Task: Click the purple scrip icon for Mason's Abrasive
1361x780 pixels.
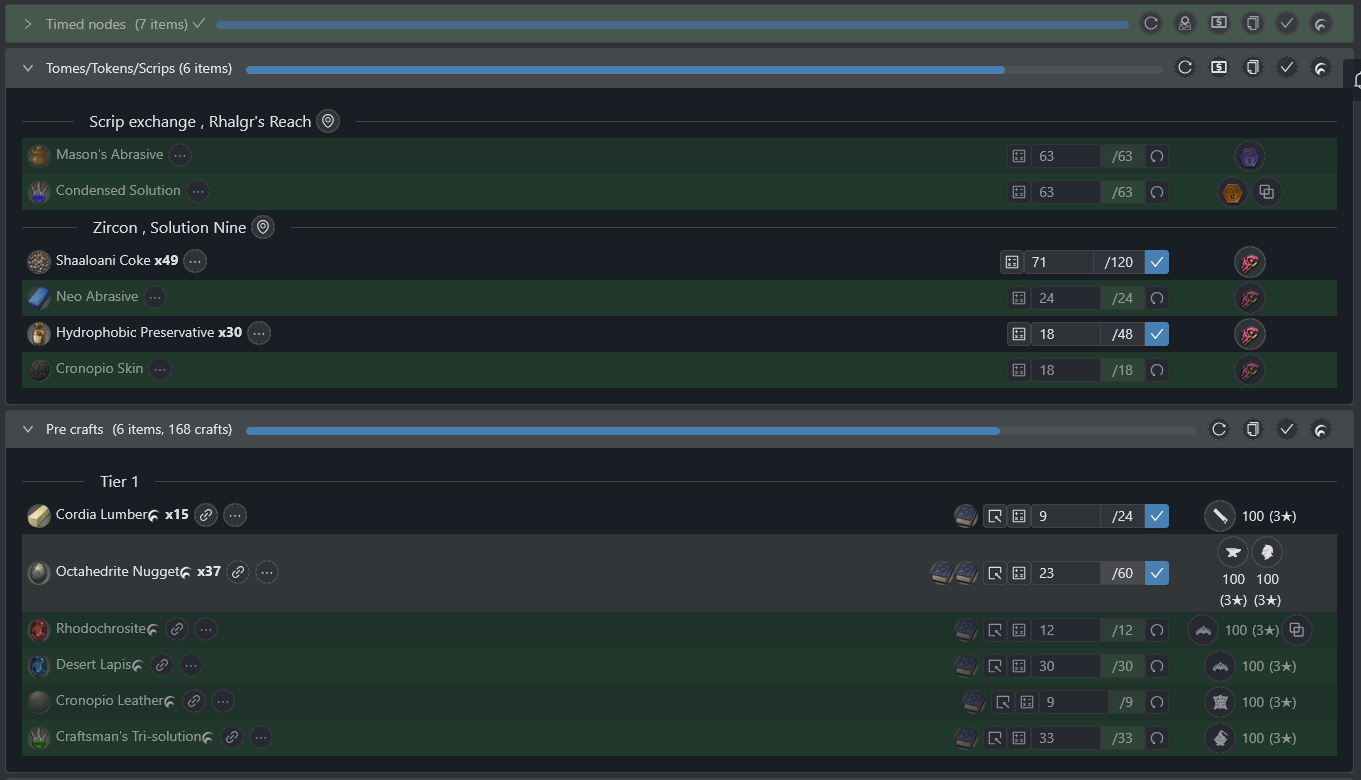Action: coord(1250,156)
